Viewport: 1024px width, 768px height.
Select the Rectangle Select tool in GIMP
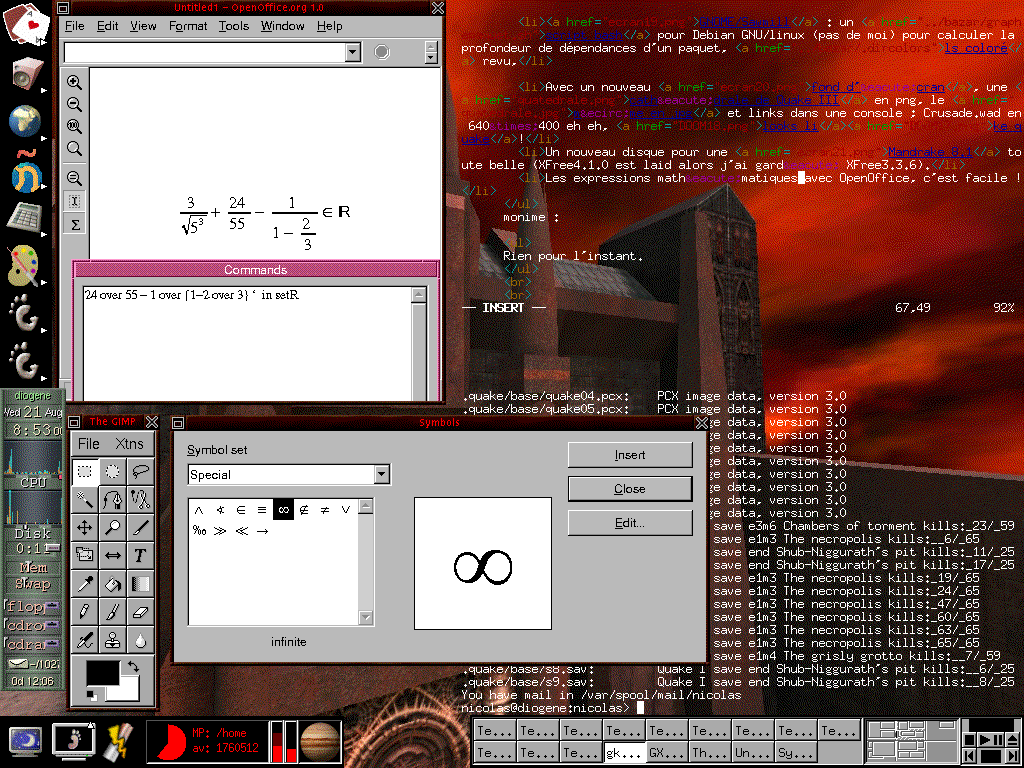[x=85, y=471]
